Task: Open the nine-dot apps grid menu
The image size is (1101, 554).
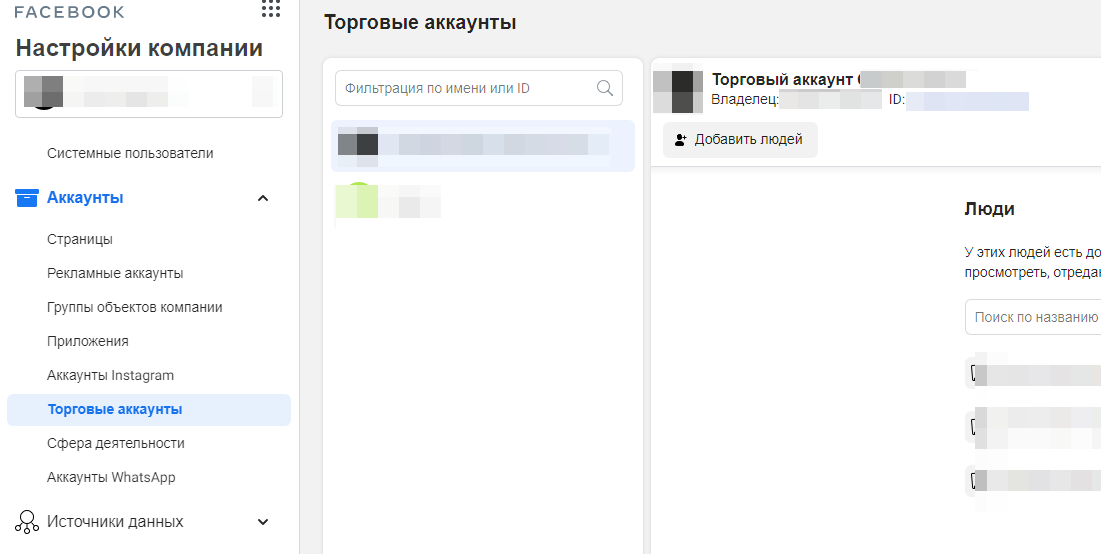Action: point(270,10)
